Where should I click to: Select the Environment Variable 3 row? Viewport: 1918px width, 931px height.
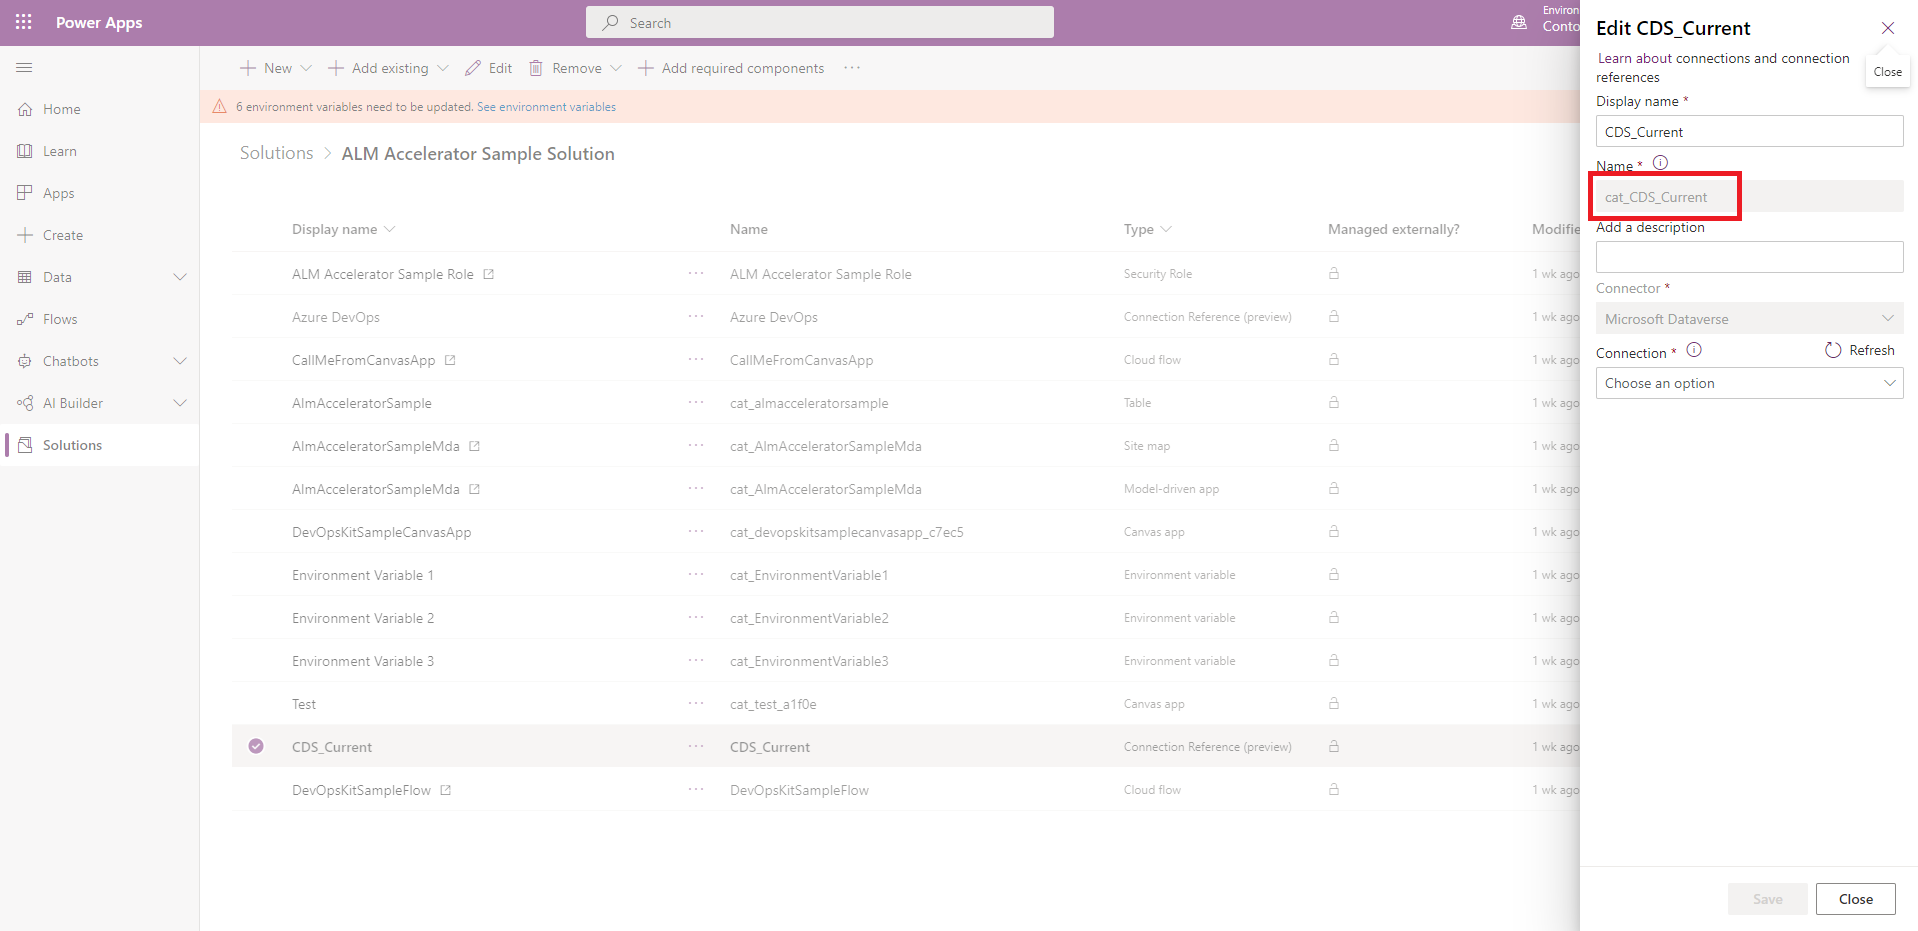coord(363,661)
